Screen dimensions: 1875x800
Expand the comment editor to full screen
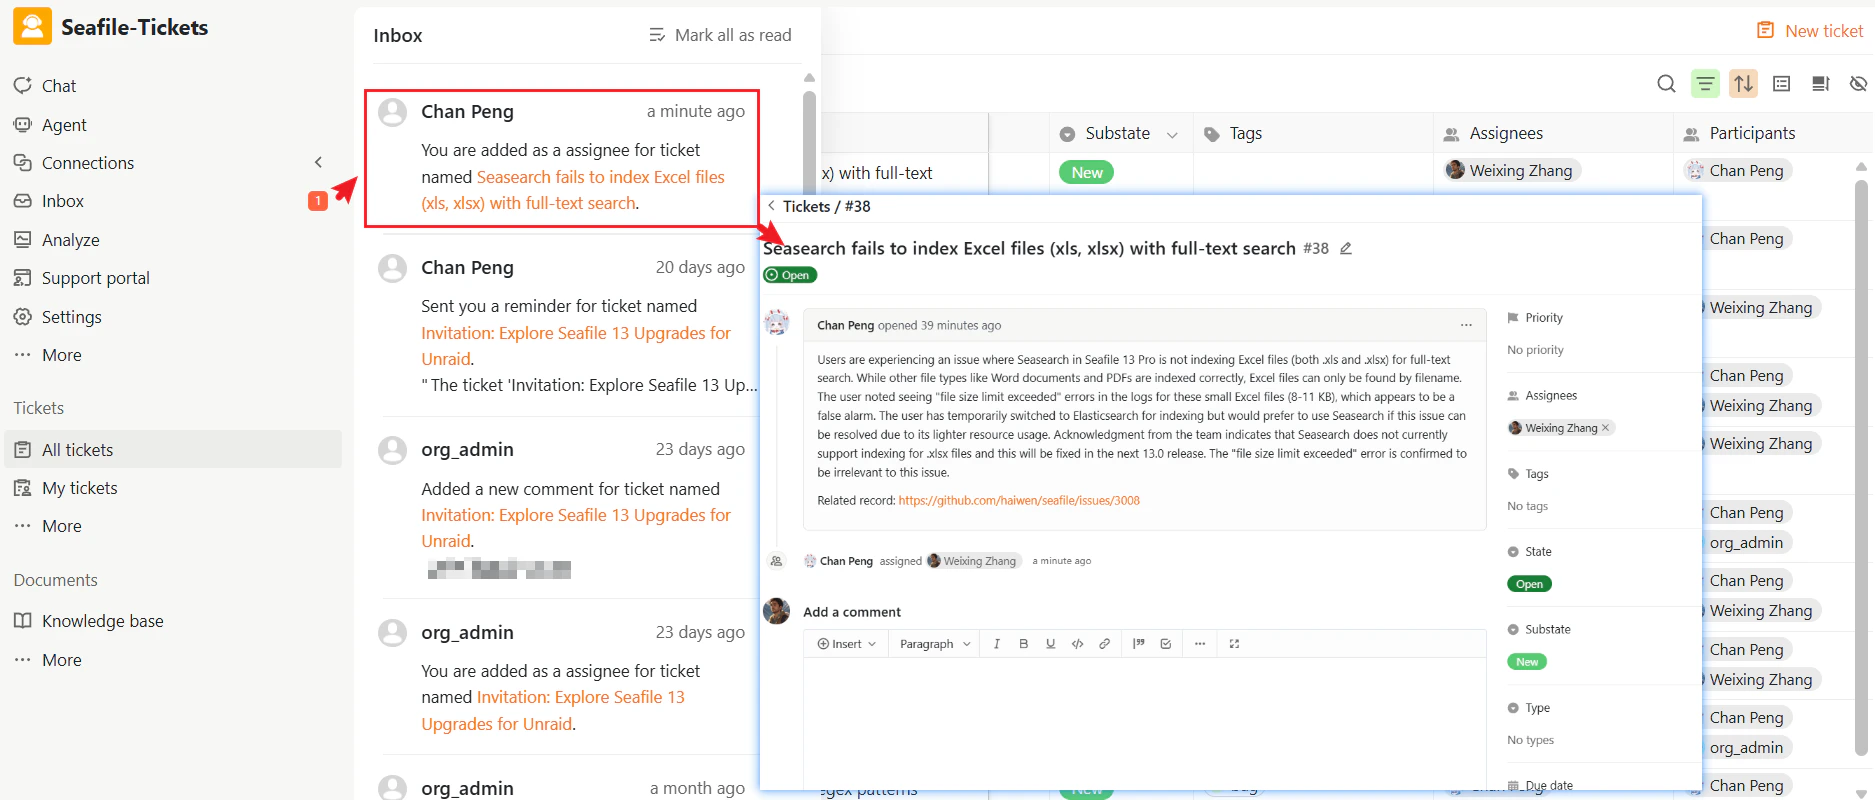click(x=1234, y=644)
